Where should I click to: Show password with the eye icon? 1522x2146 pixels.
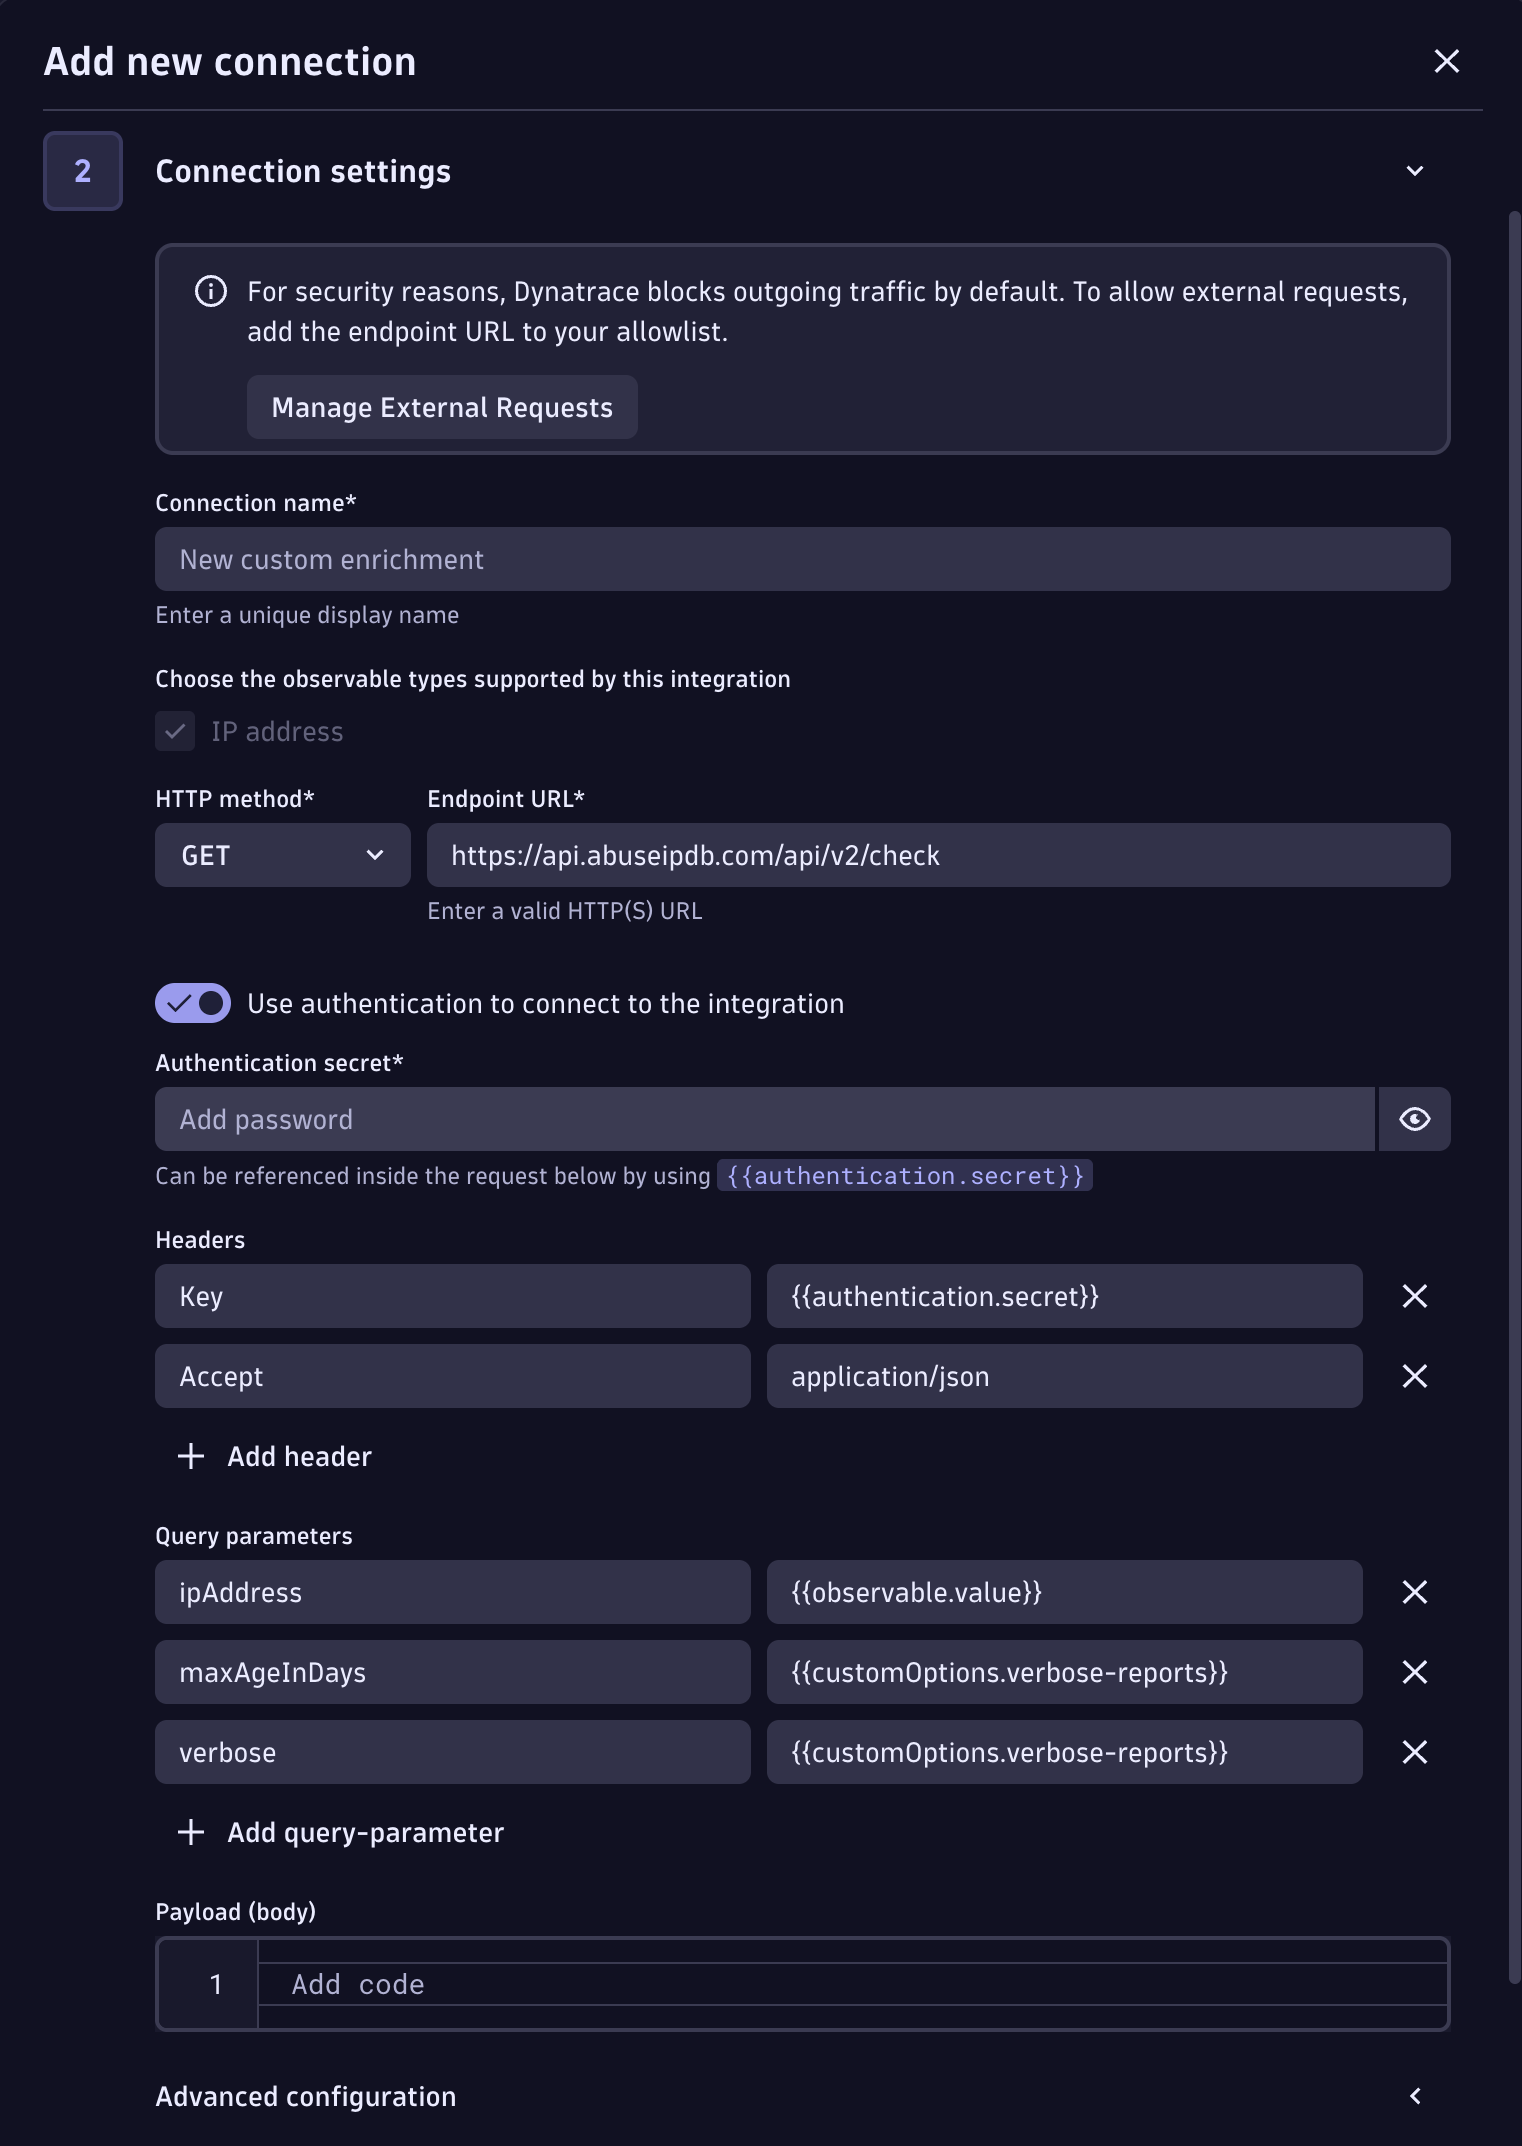tap(1414, 1119)
